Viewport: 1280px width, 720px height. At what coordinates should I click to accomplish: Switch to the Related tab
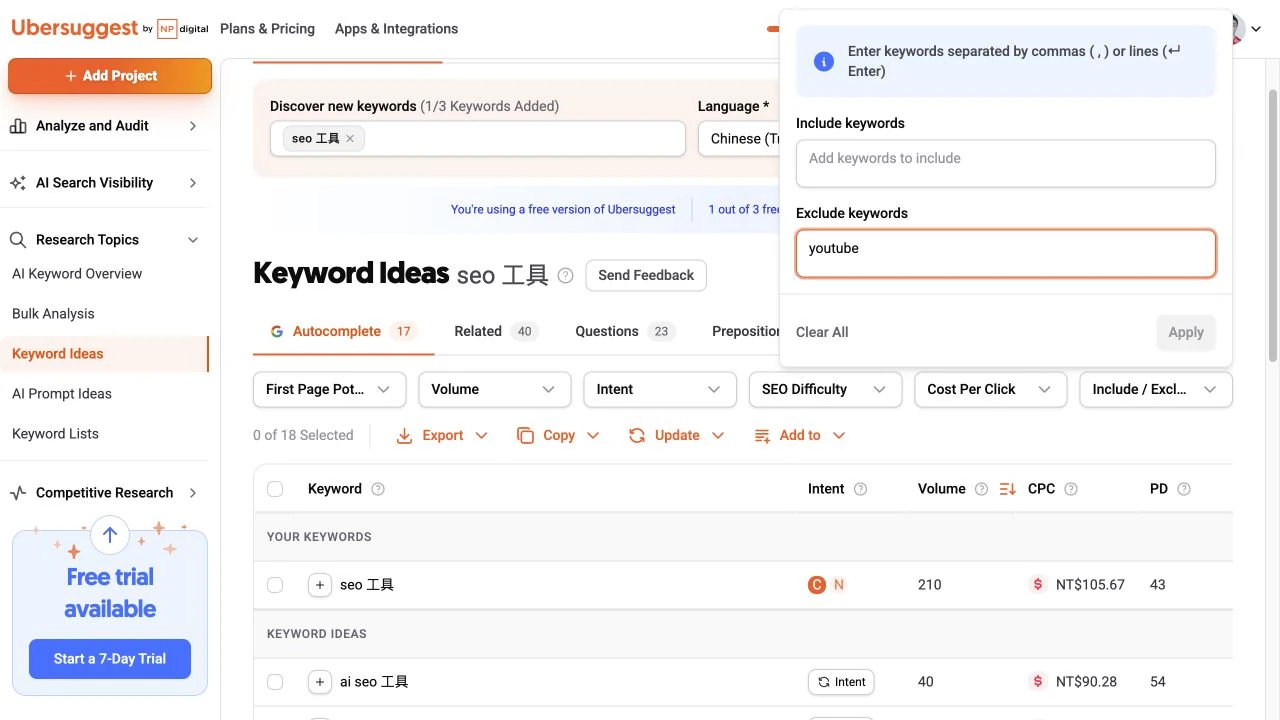click(496, 331)
